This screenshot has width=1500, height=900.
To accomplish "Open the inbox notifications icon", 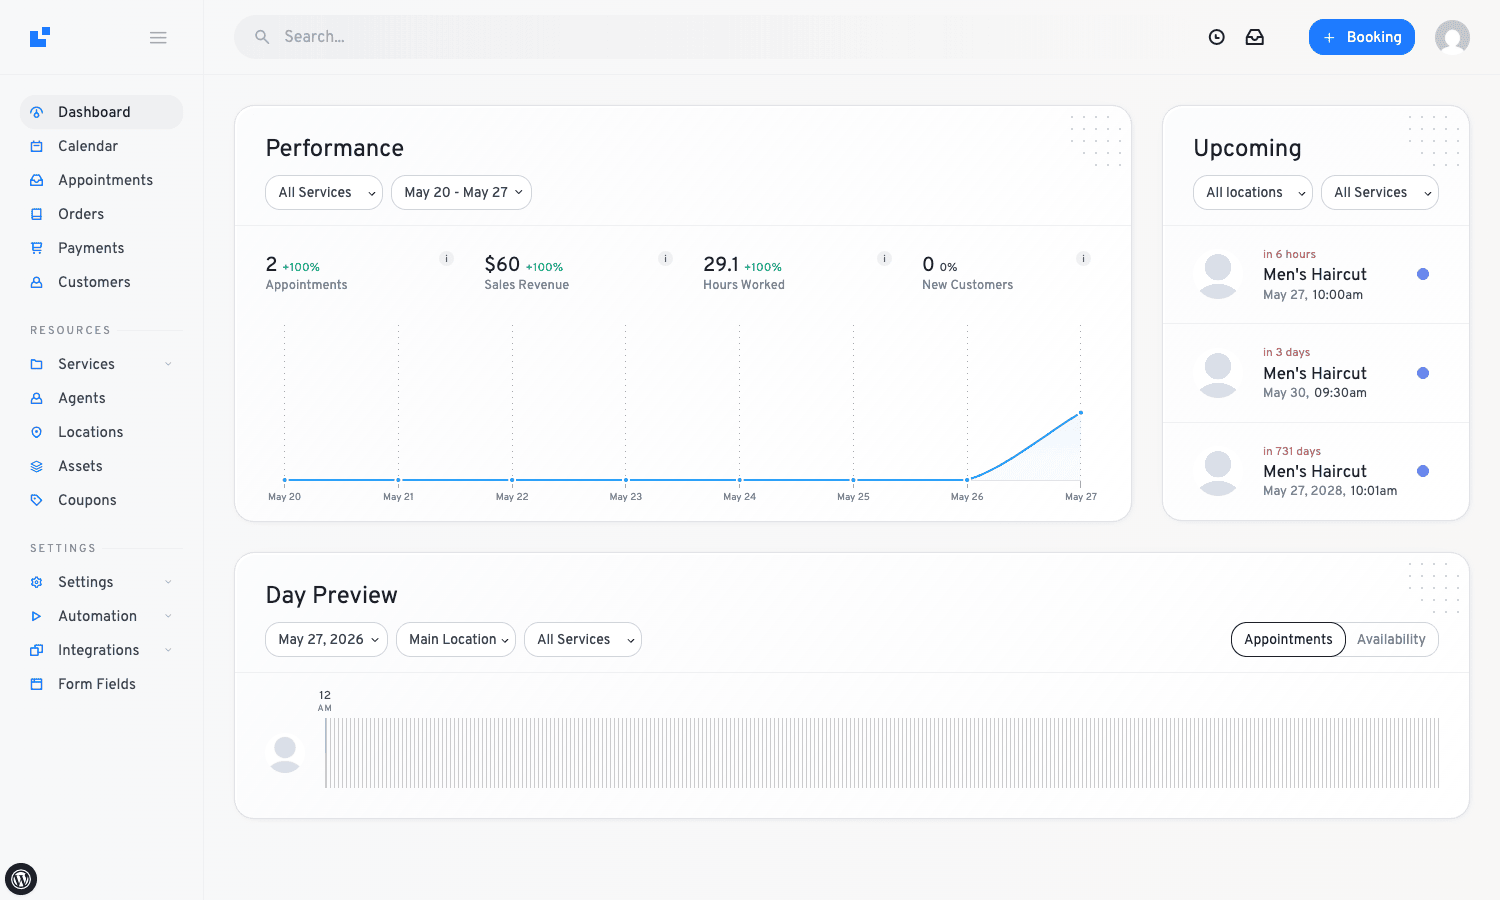I will [x=1255, y=37].
